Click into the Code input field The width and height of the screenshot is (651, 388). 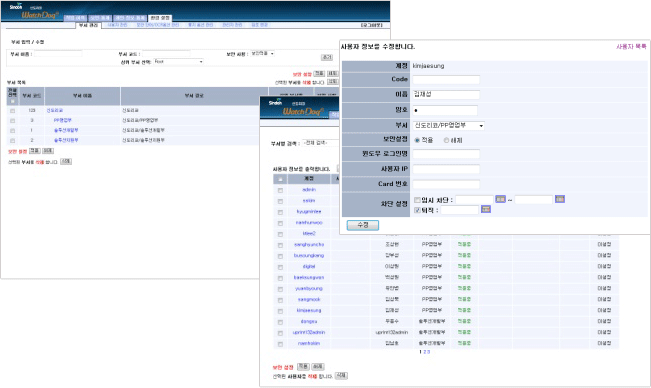pyautogui.click(x=446, y=80)
